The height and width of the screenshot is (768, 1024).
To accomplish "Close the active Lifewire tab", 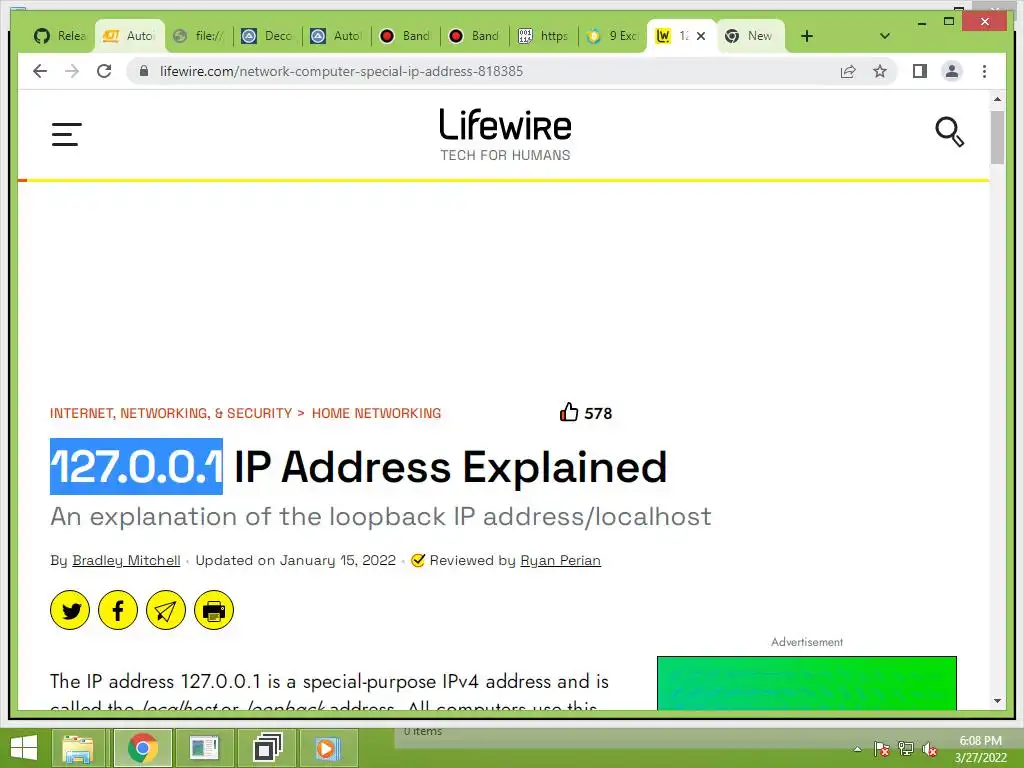I will 701,36.
